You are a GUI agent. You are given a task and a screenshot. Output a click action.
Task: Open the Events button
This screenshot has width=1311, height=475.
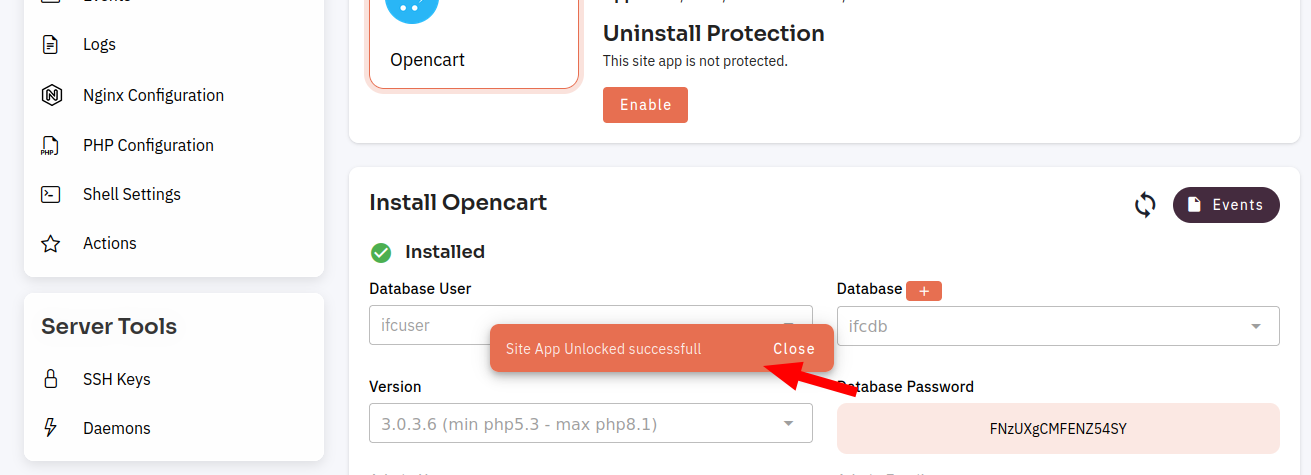click(1226, 205)
